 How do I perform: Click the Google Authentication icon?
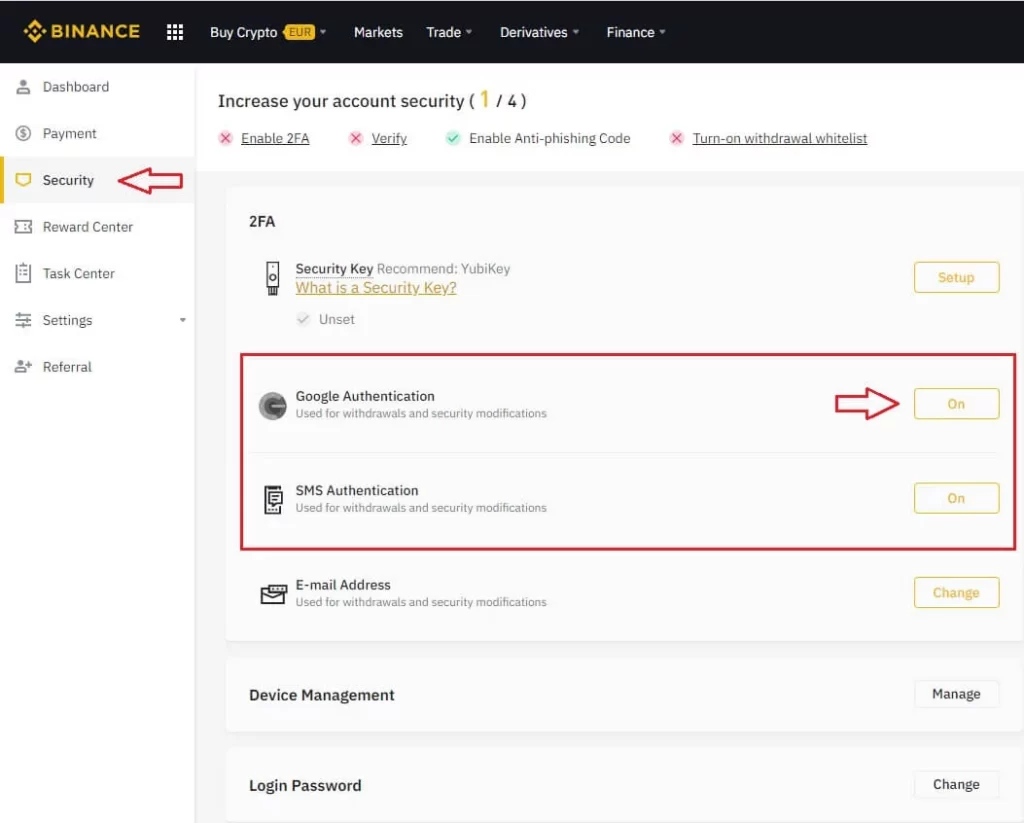[x=272, y=405]
